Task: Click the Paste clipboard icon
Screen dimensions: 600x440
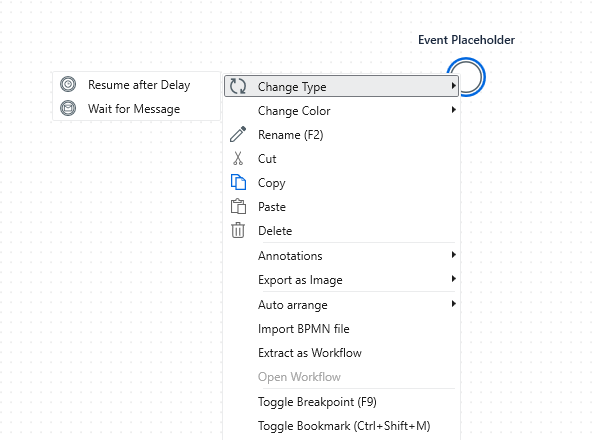Action: click(x=238, y=207)
